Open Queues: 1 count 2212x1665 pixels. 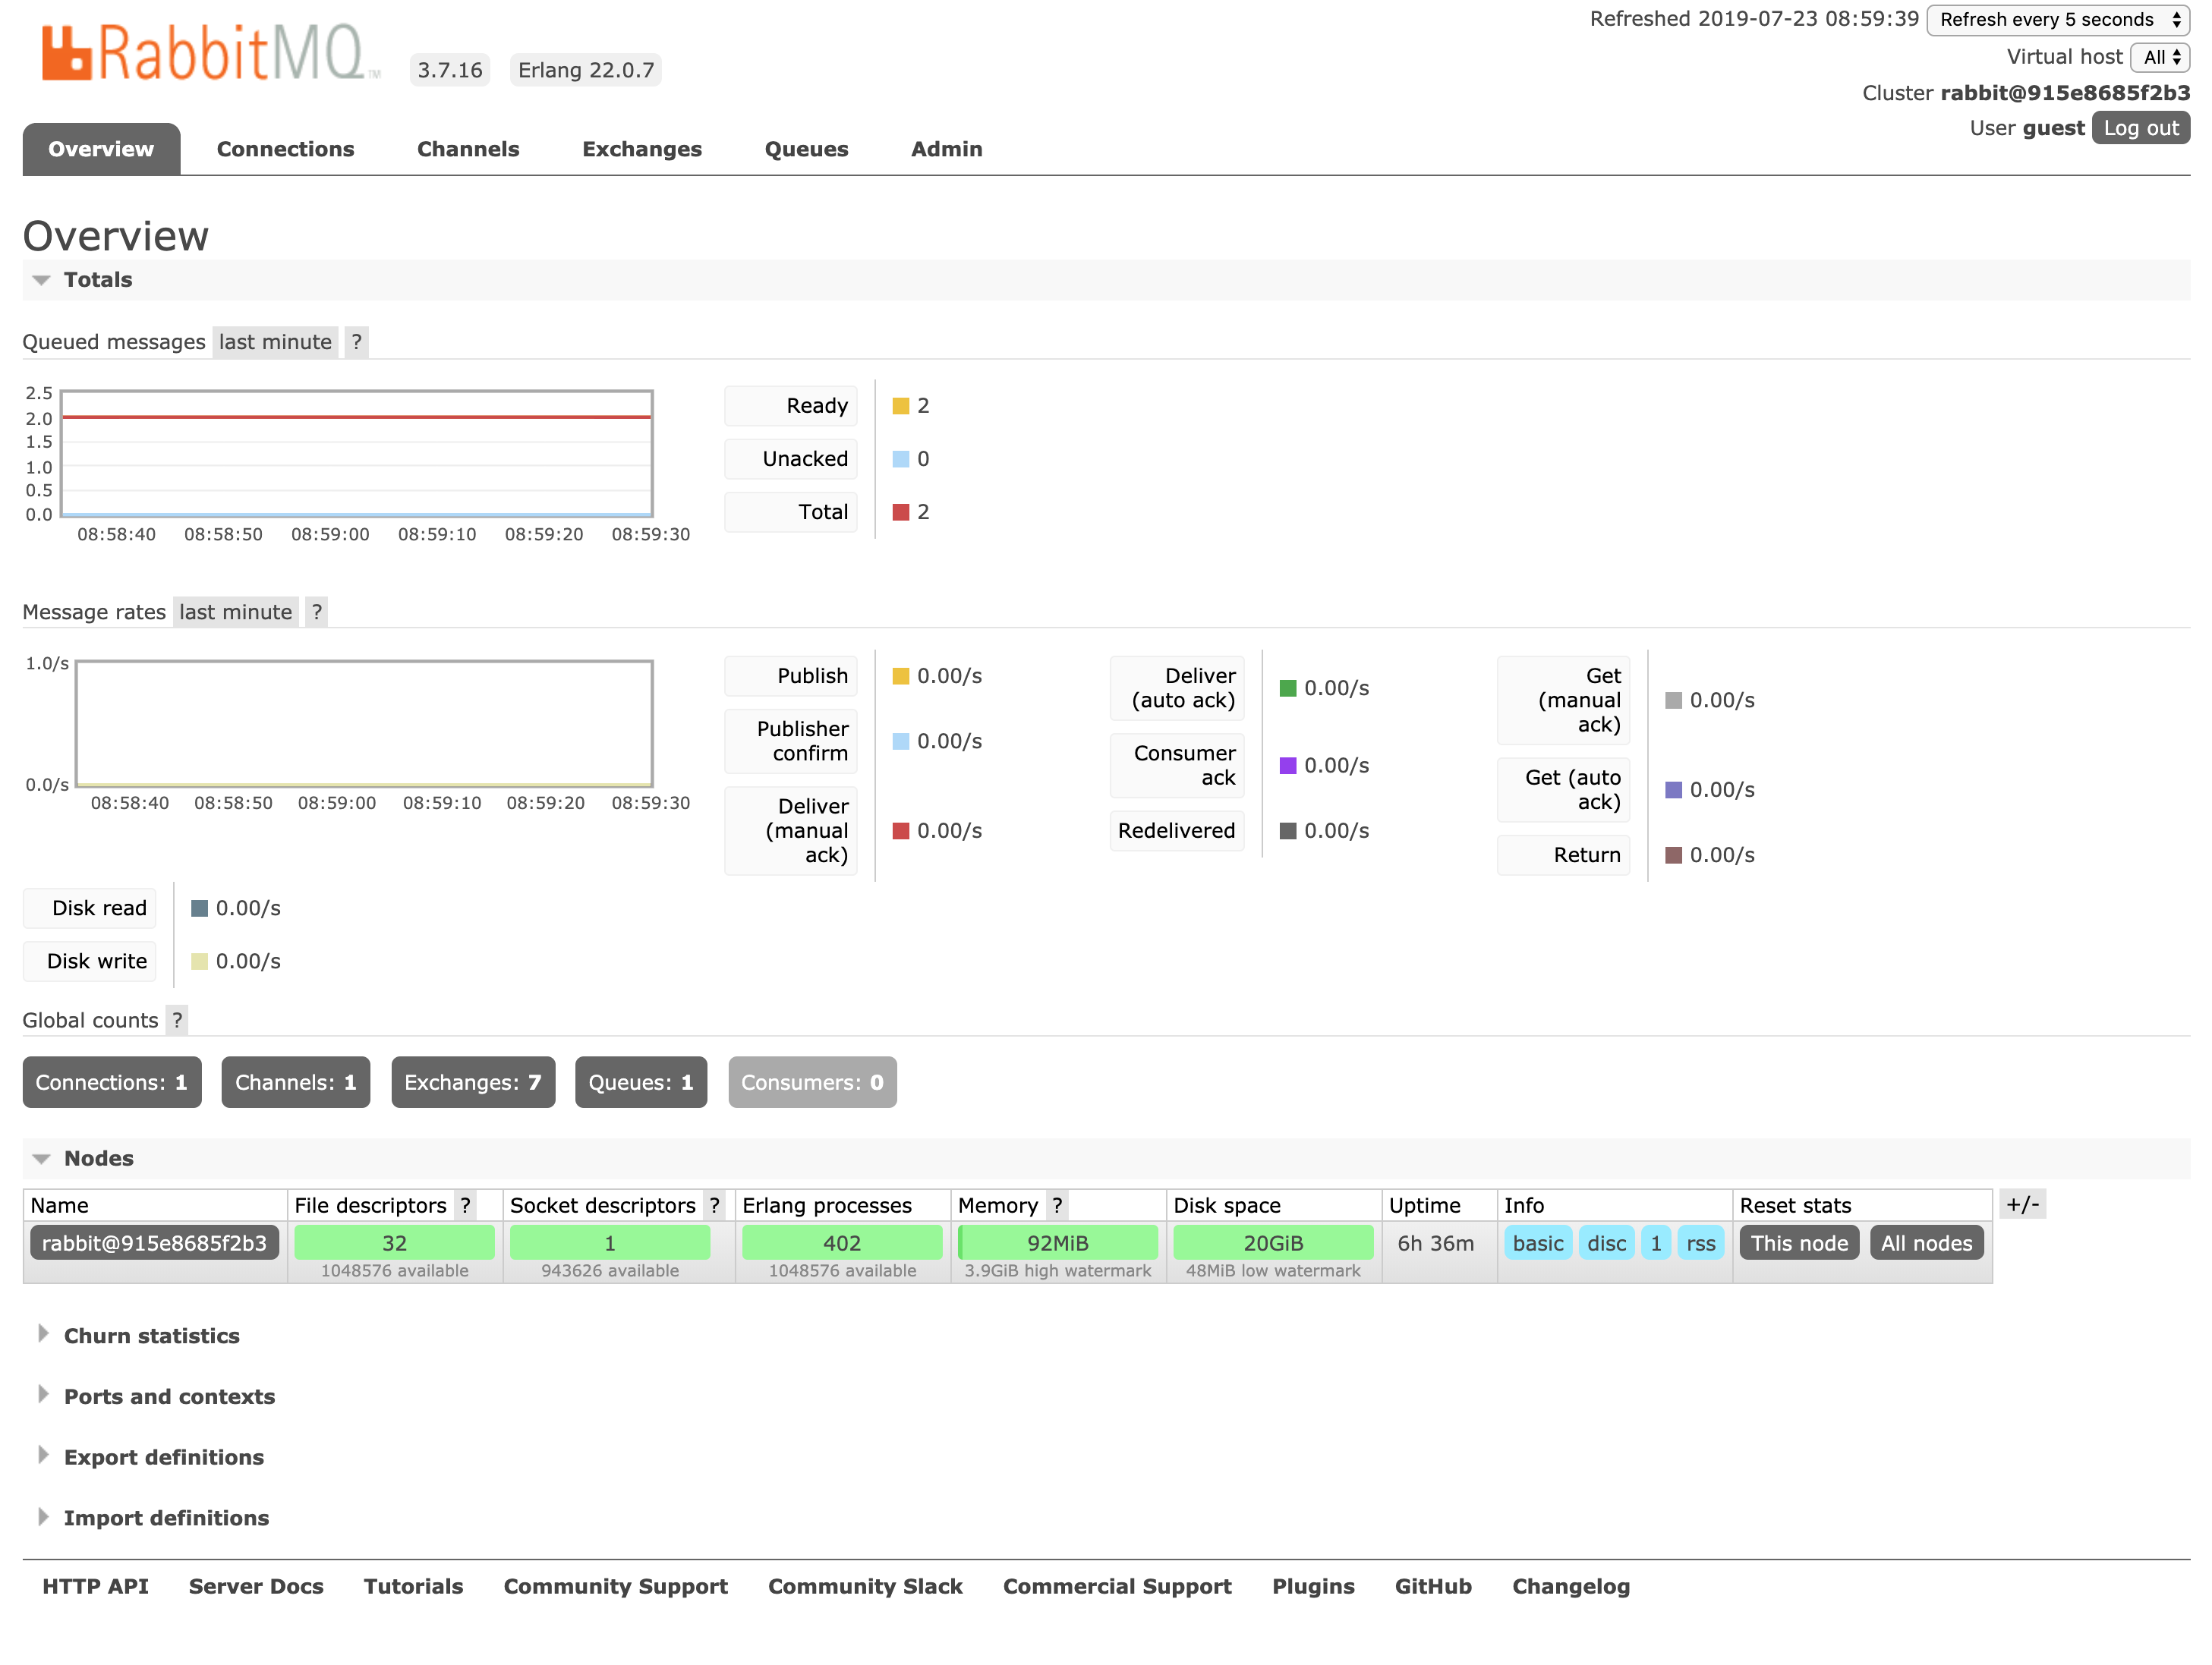pyautogui.click(x=641, y=1082)
